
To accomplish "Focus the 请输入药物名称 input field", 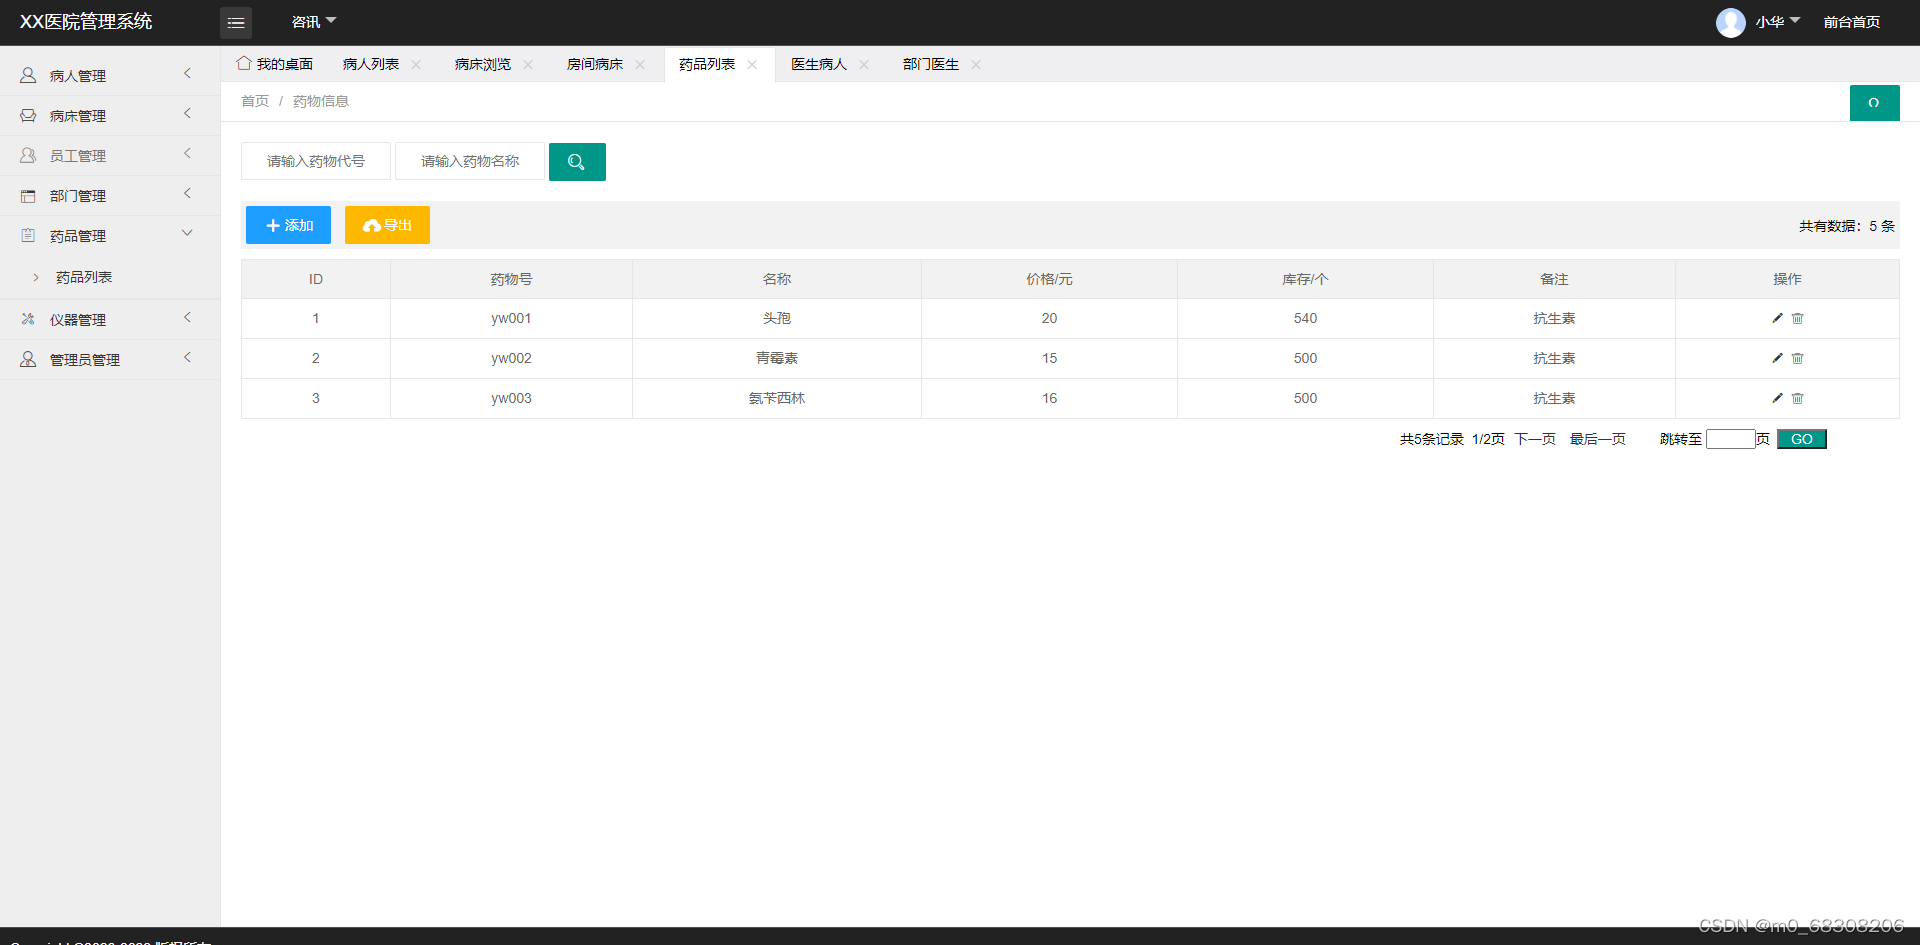I will 470,161.
